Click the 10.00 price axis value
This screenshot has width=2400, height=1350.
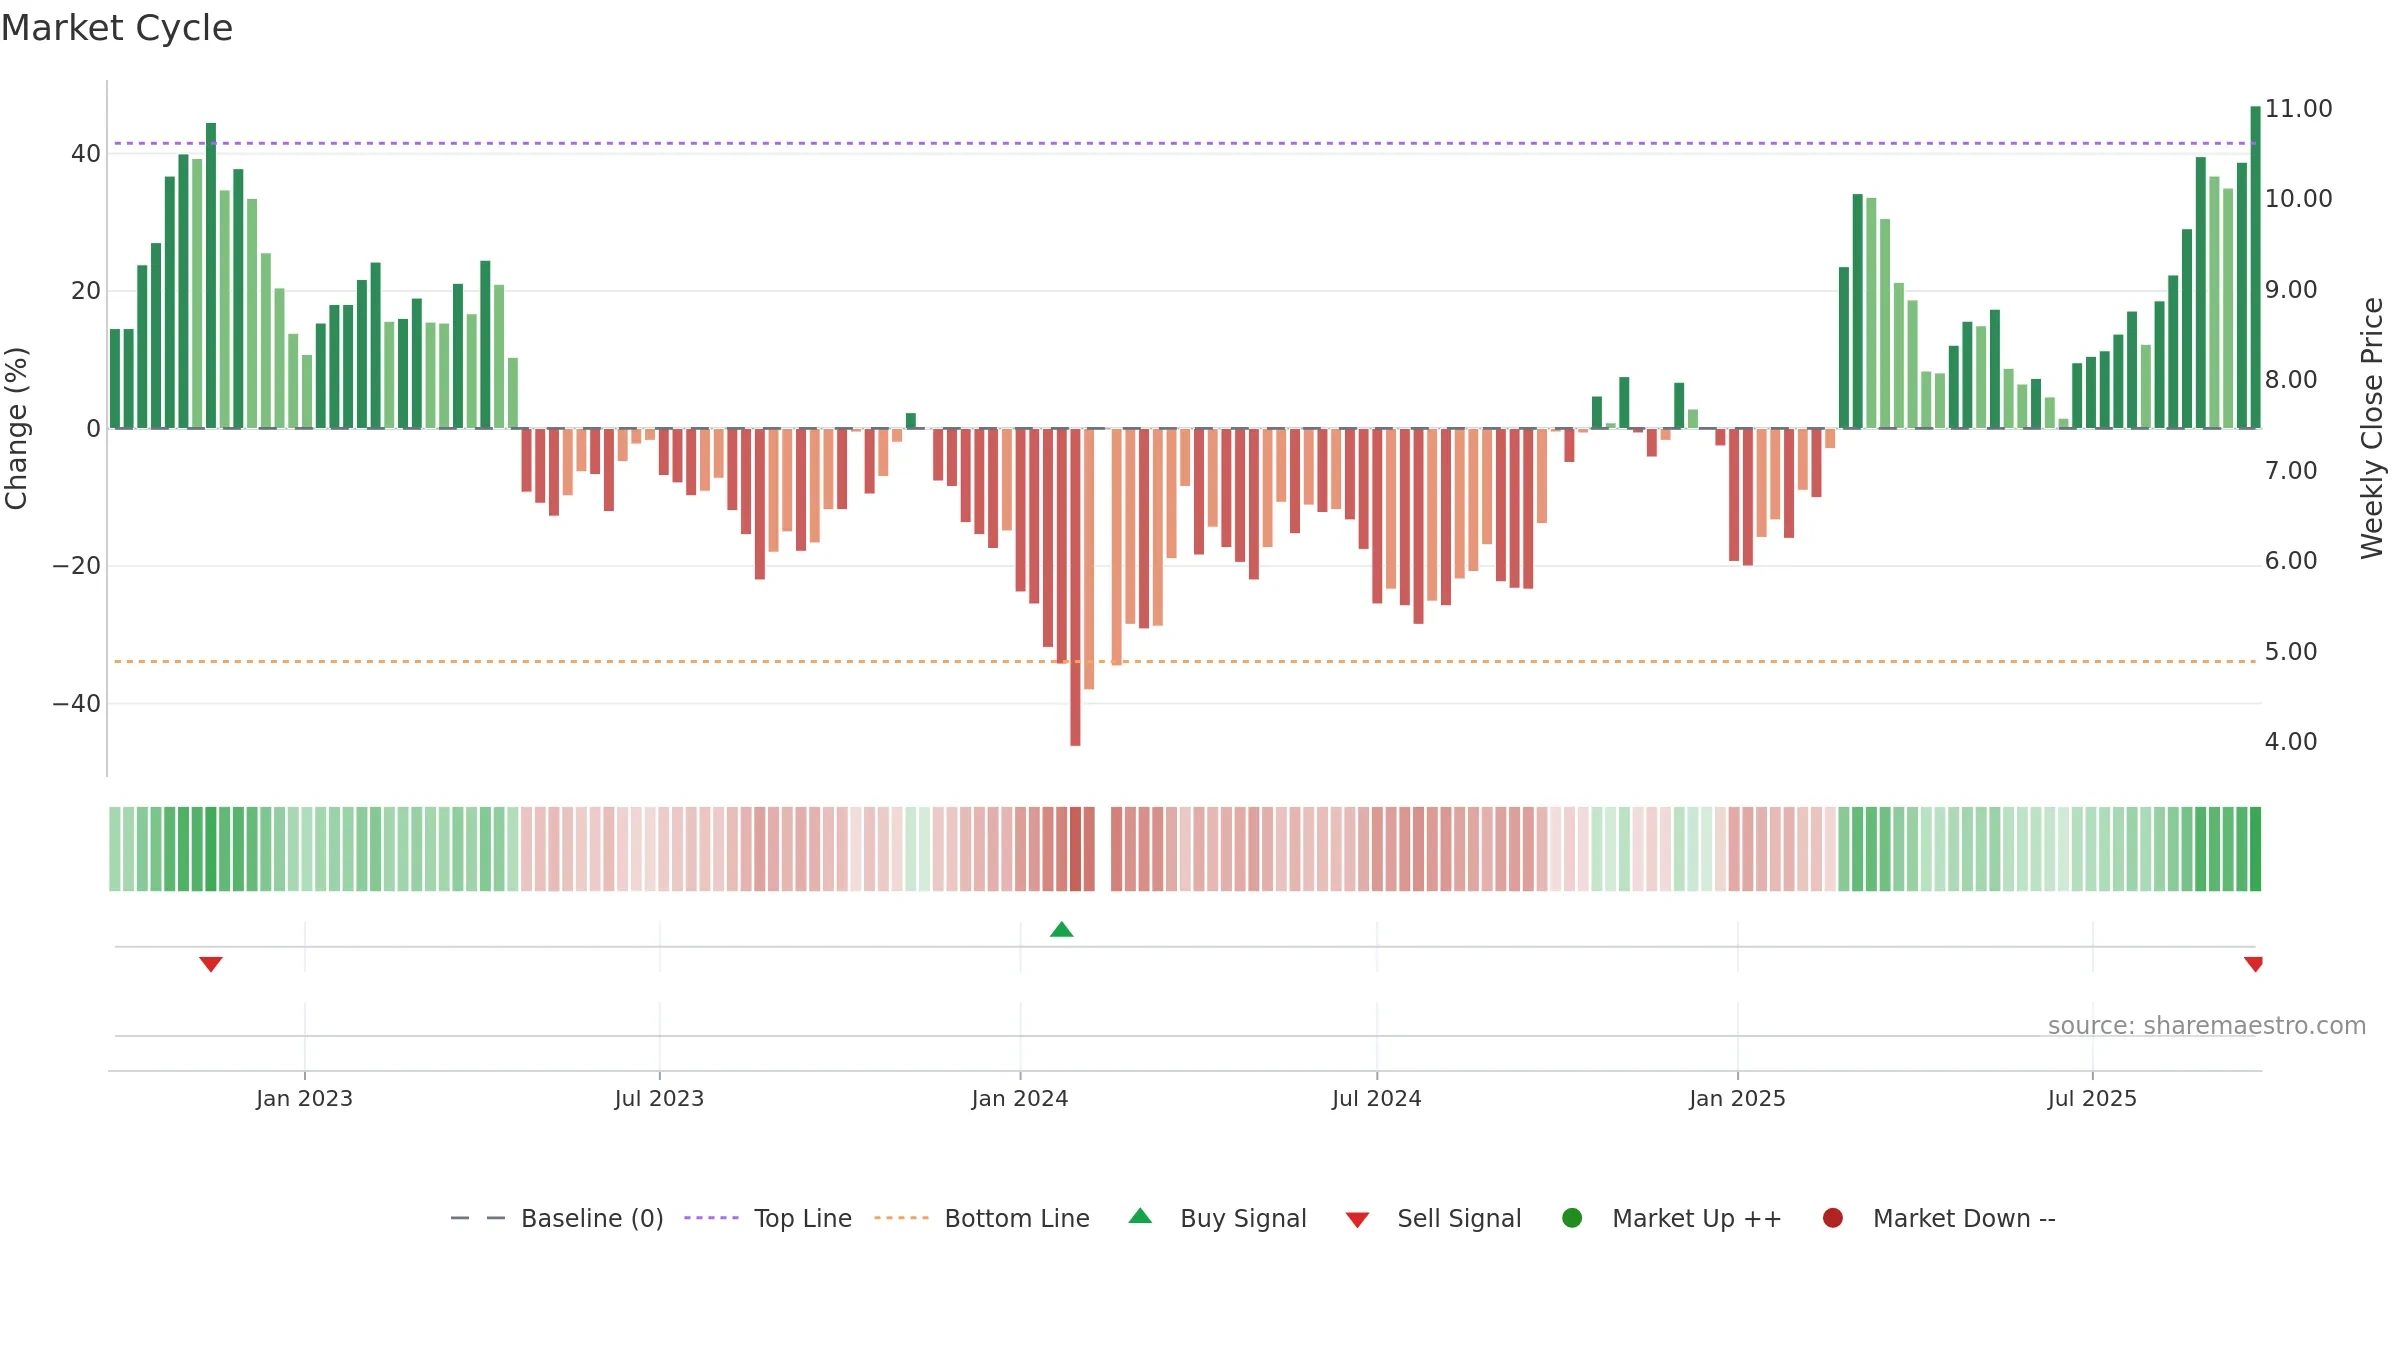click(x=2298, y=199)
